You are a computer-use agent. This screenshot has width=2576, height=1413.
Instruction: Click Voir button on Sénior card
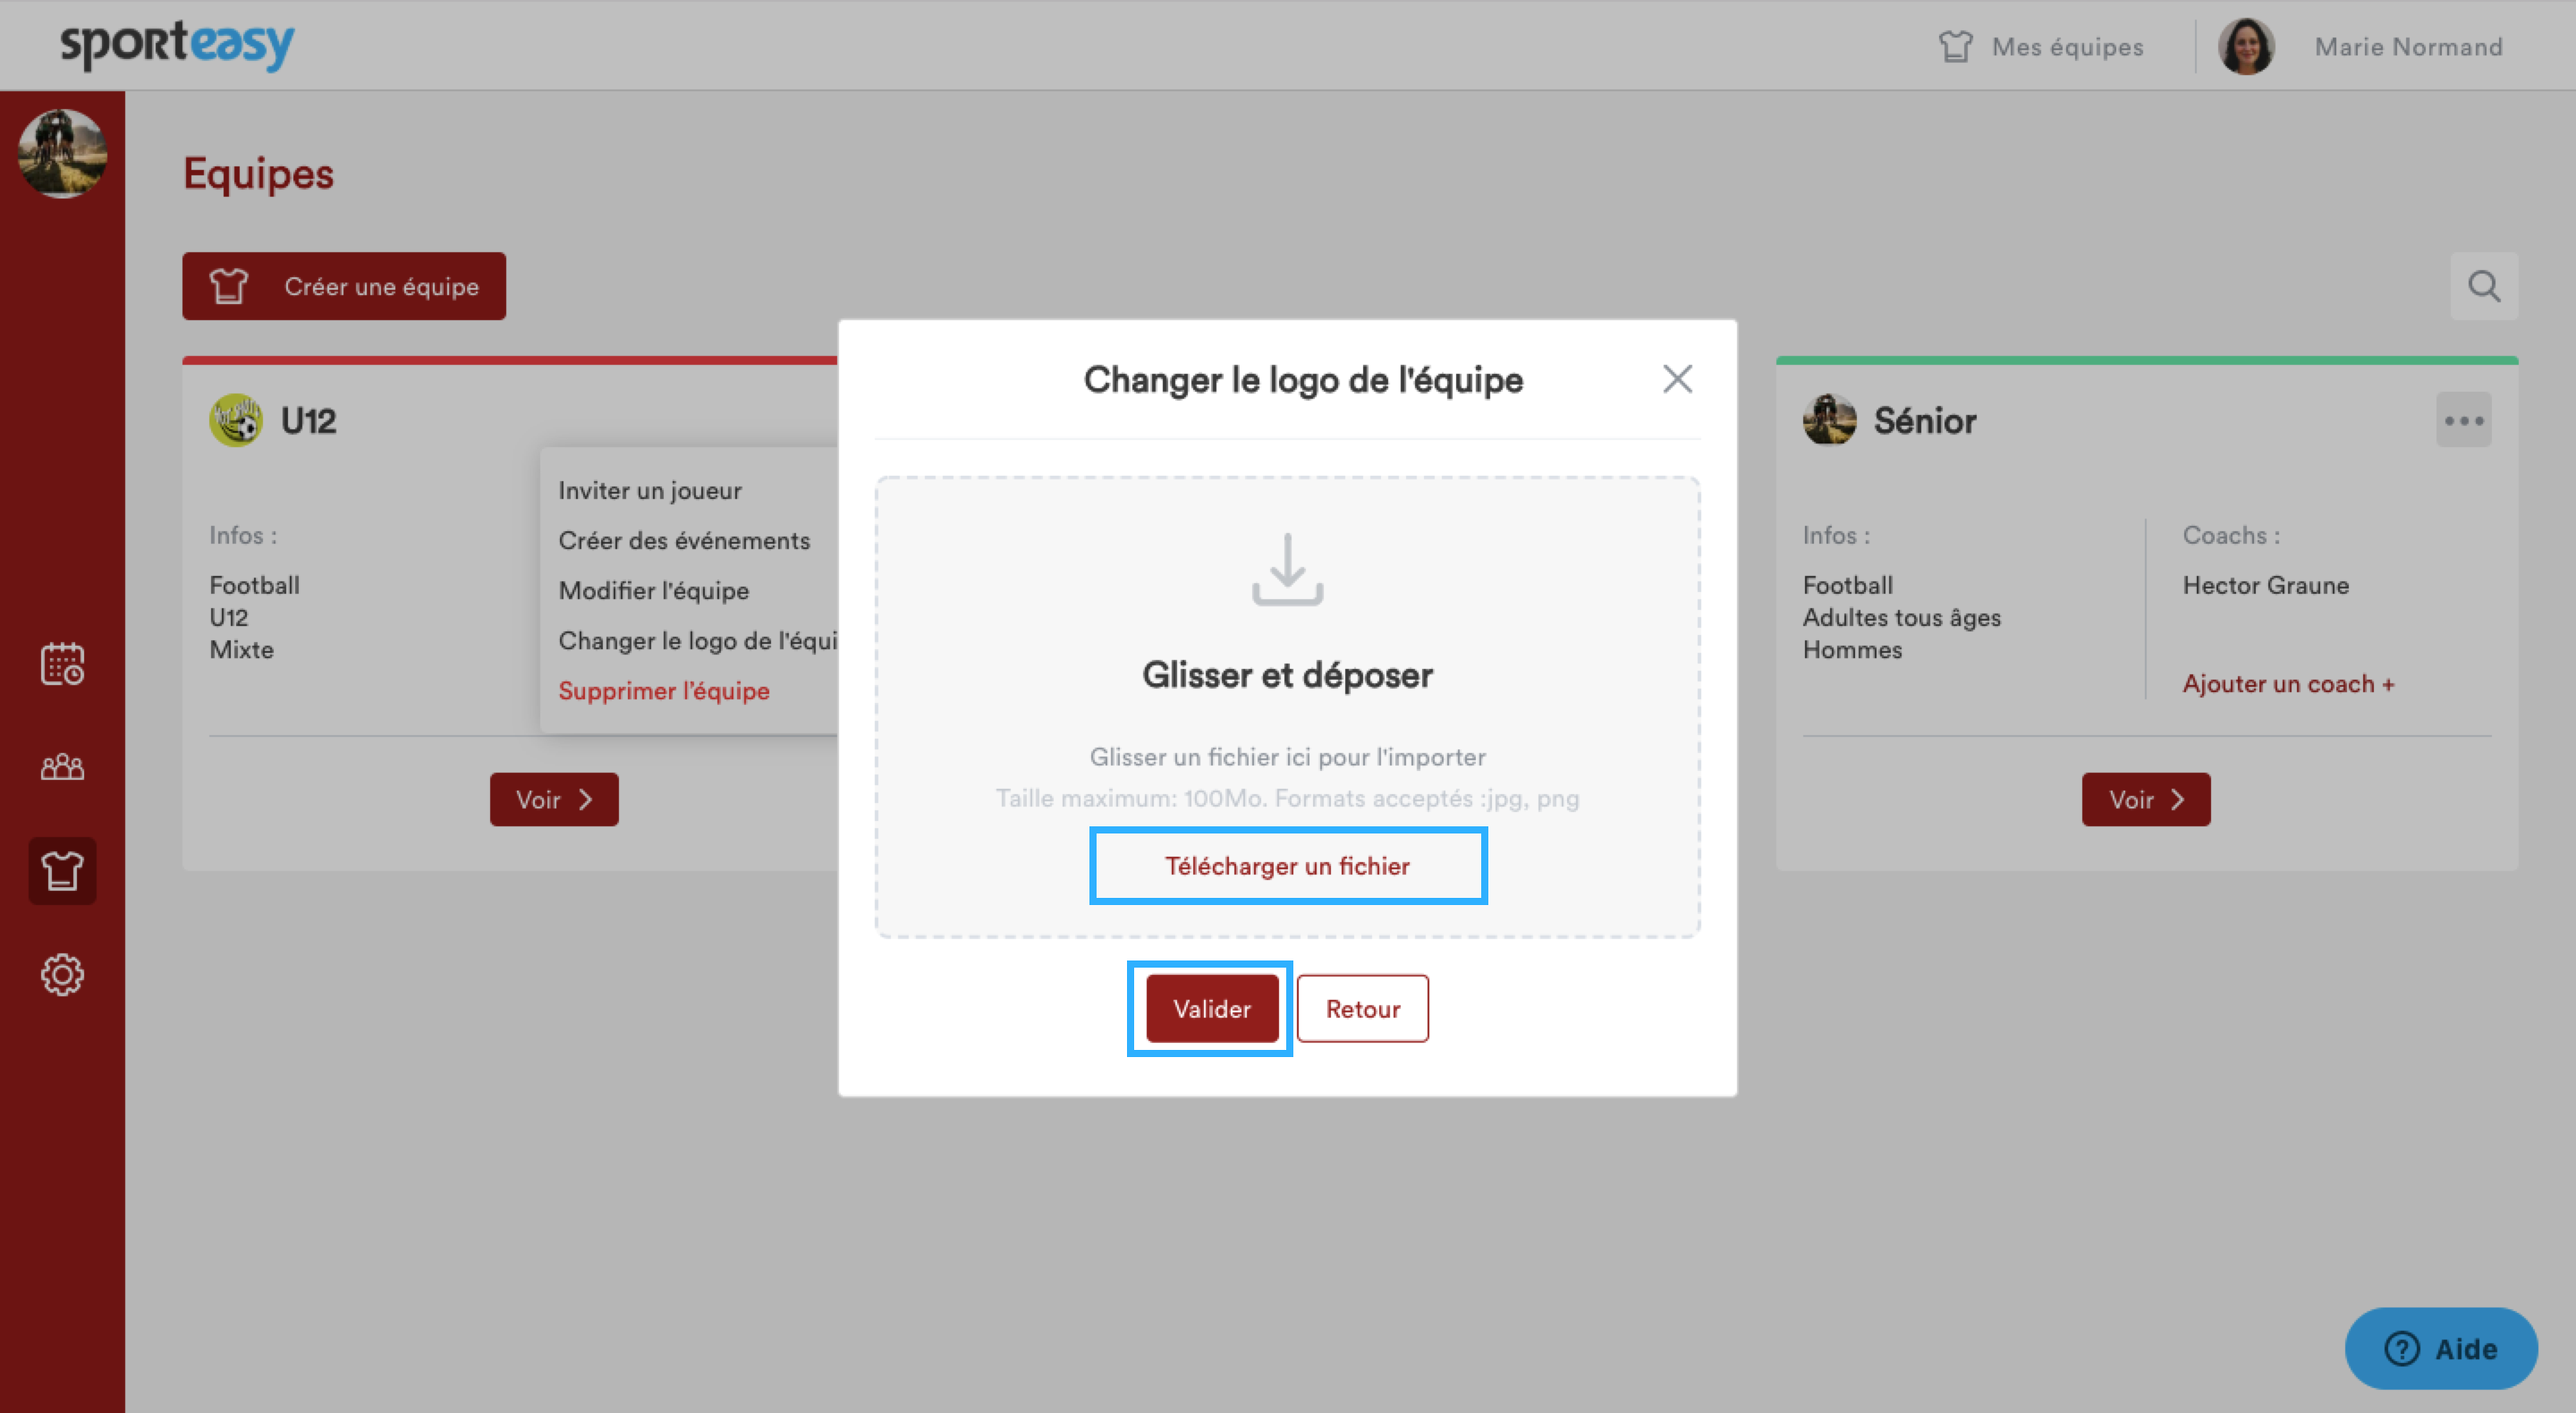coord(2146,799)
